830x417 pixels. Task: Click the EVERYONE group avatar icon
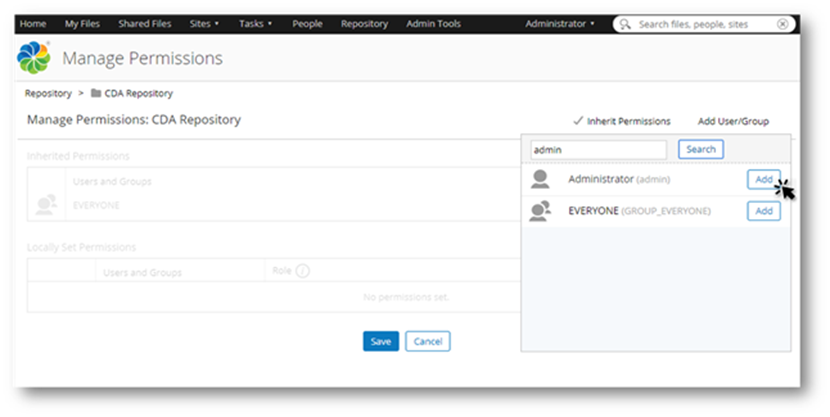[540, 211]
